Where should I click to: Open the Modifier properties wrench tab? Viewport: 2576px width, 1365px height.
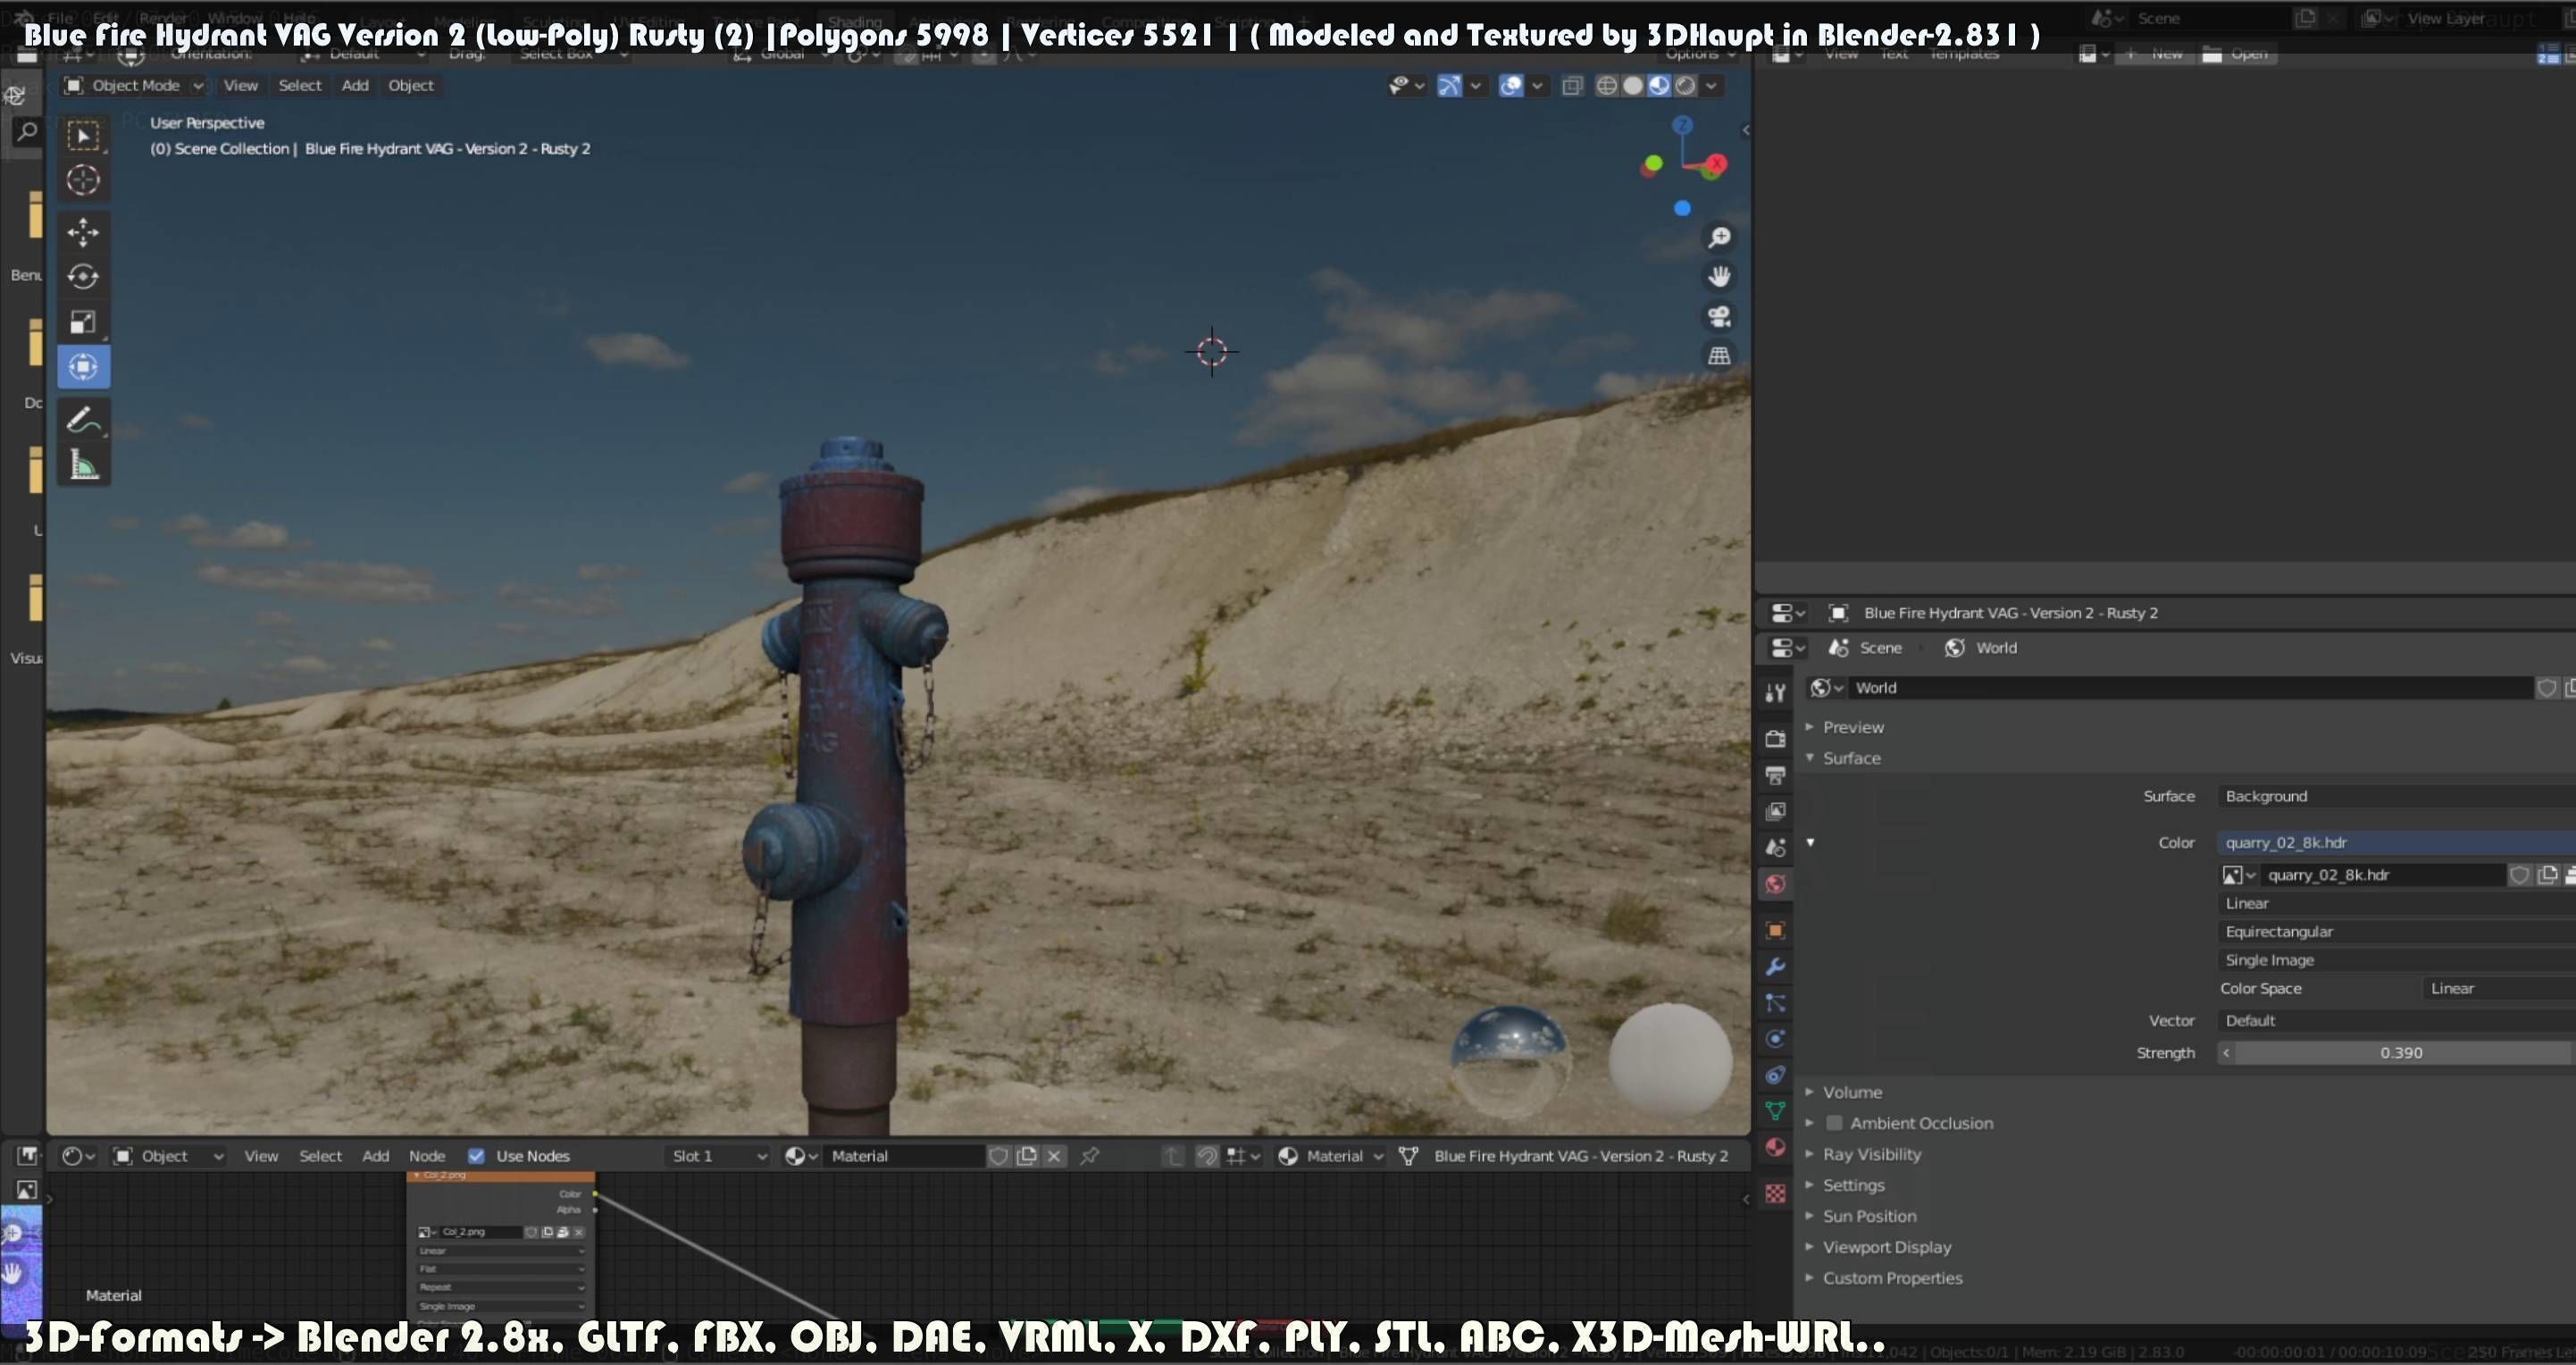pos(1775,966)
